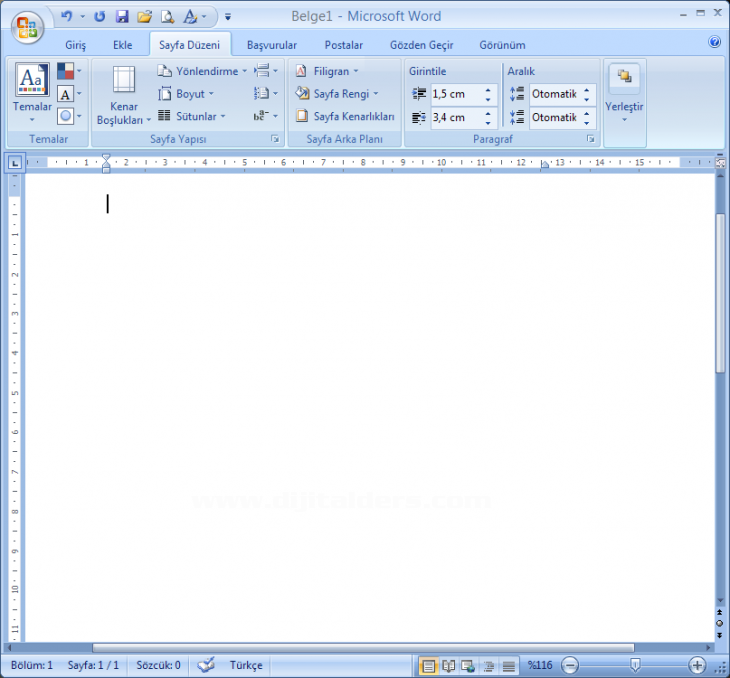
Task: Click the tab stop selector on the ruler
Action: 15,163
